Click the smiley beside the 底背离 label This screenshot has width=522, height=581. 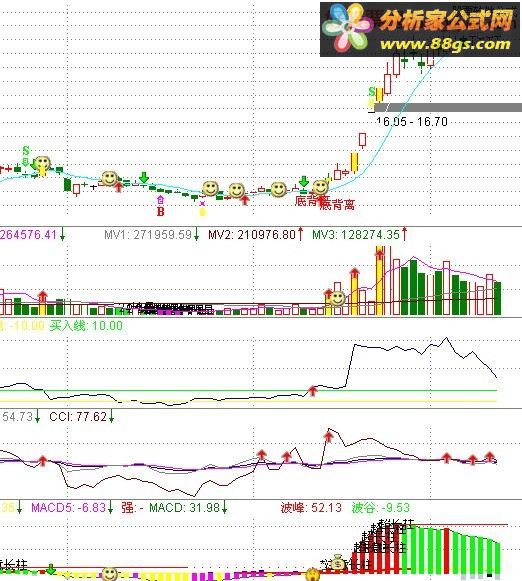point(320,188)
